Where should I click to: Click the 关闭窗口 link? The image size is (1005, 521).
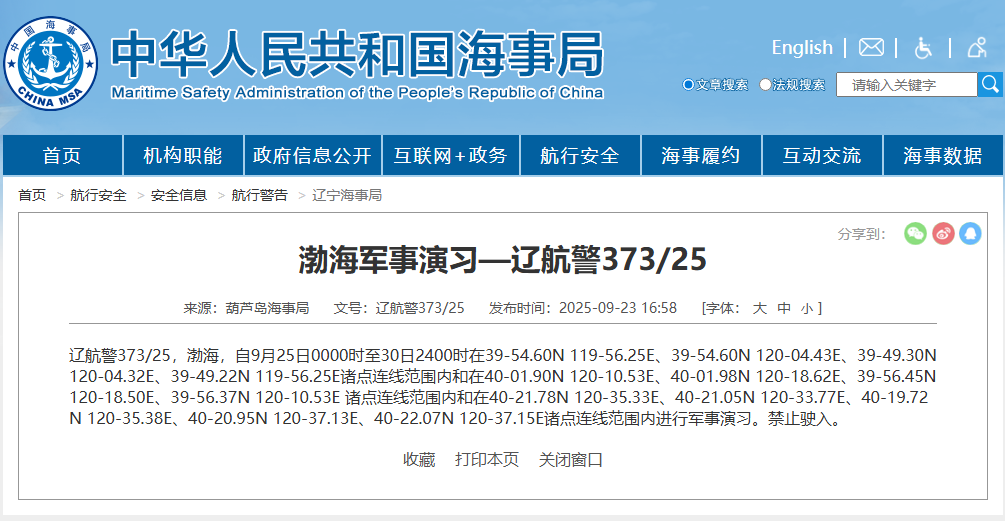(571, 460)
